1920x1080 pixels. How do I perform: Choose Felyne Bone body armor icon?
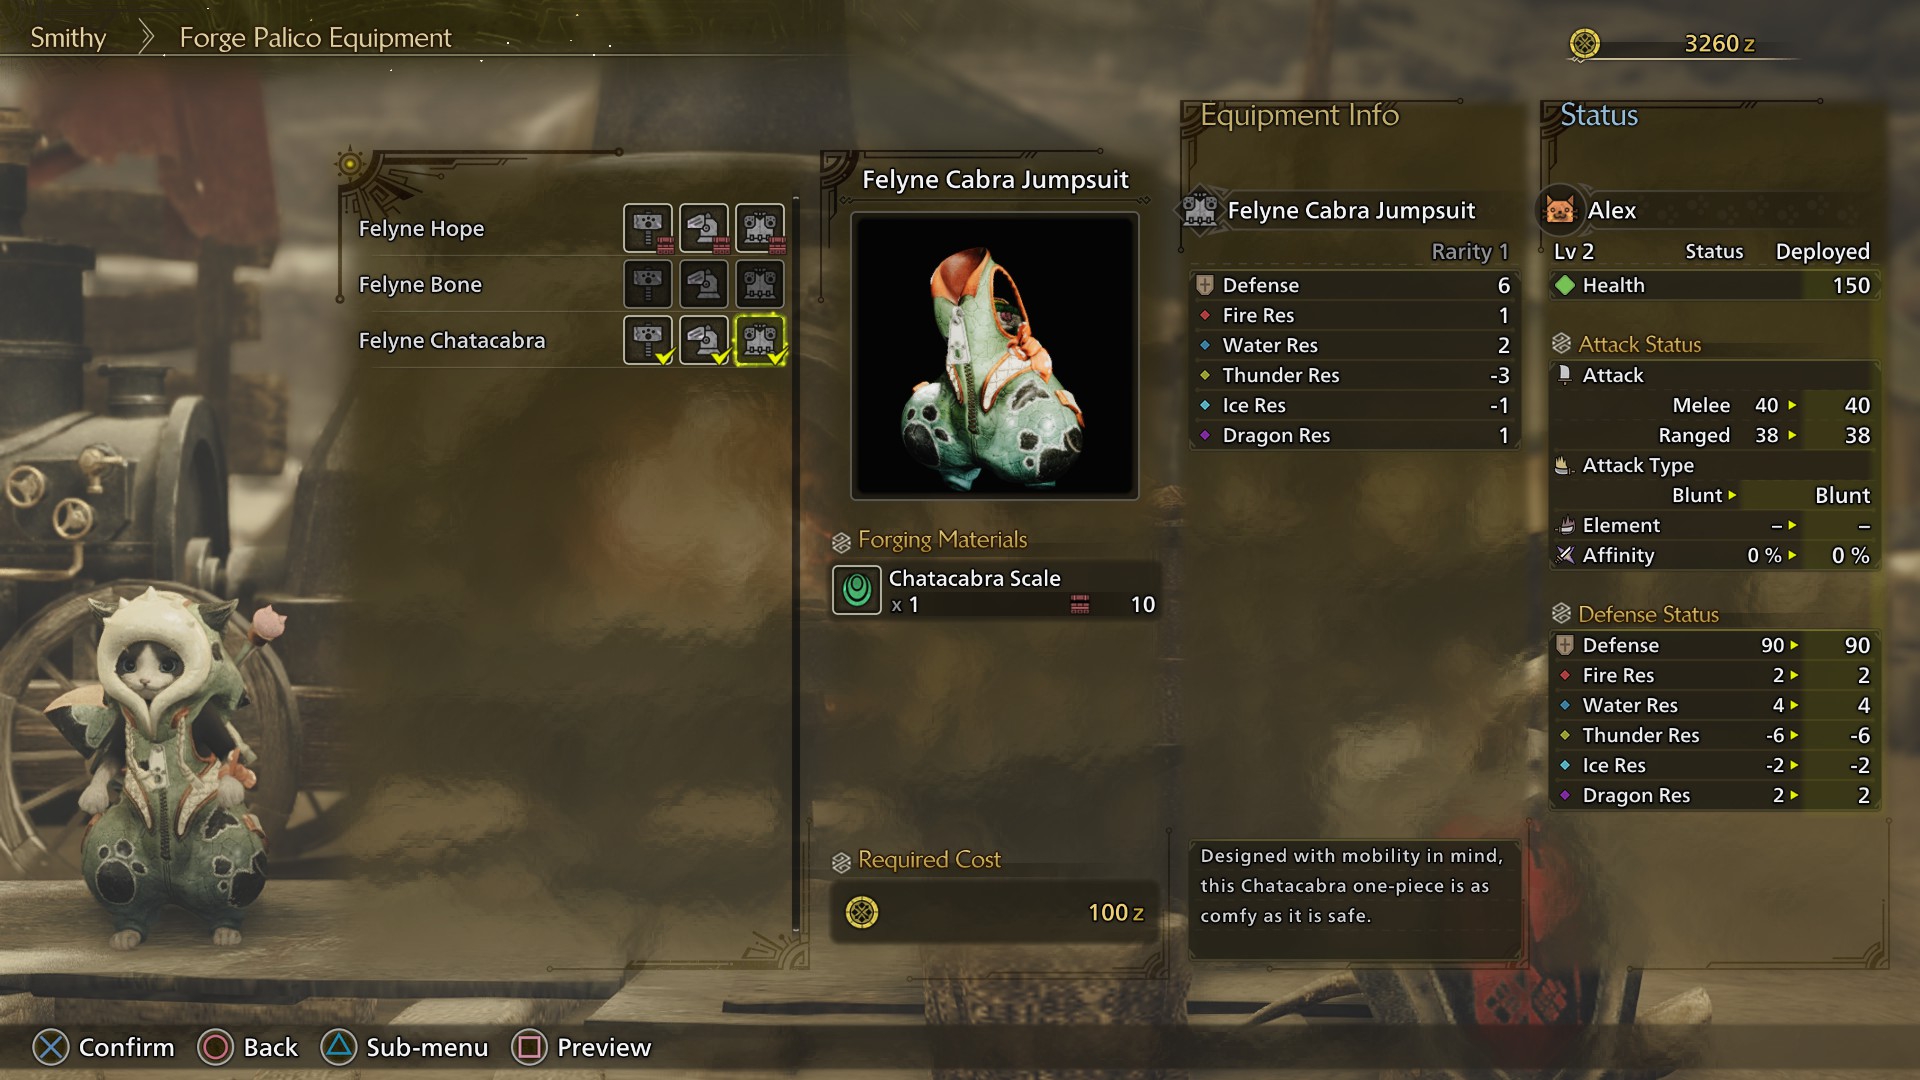[760, 284]
